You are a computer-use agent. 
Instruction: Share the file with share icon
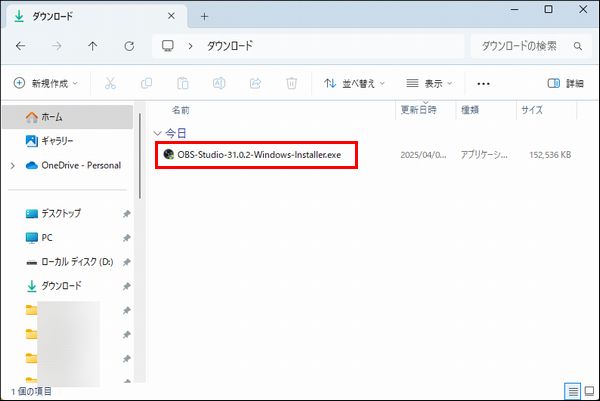pyautogui.click(x=255, y=83)
